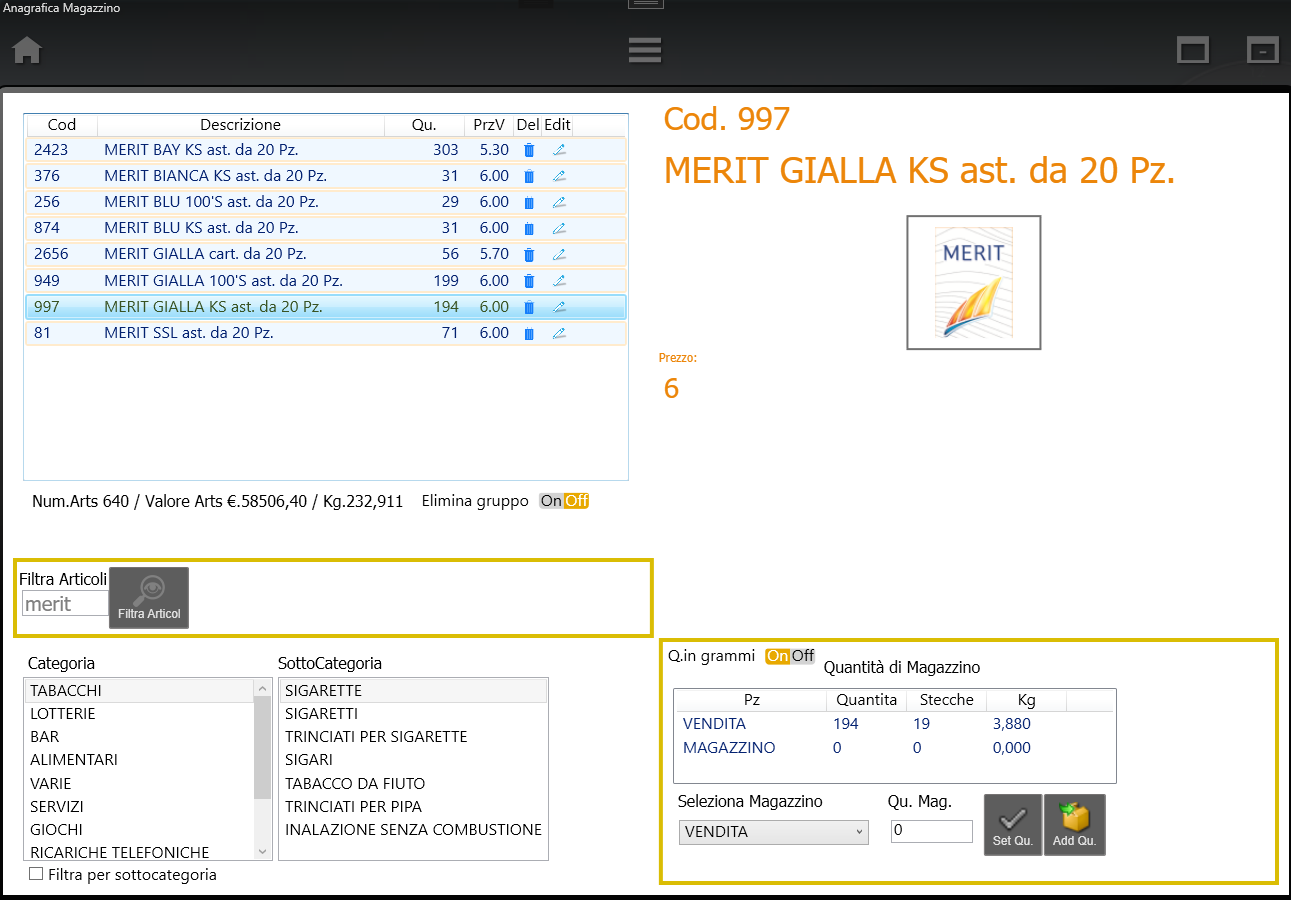Minimize the Anagrafica Magazzino window
This screenshot has width=1291, height=900.
[x=1263, y=50]
